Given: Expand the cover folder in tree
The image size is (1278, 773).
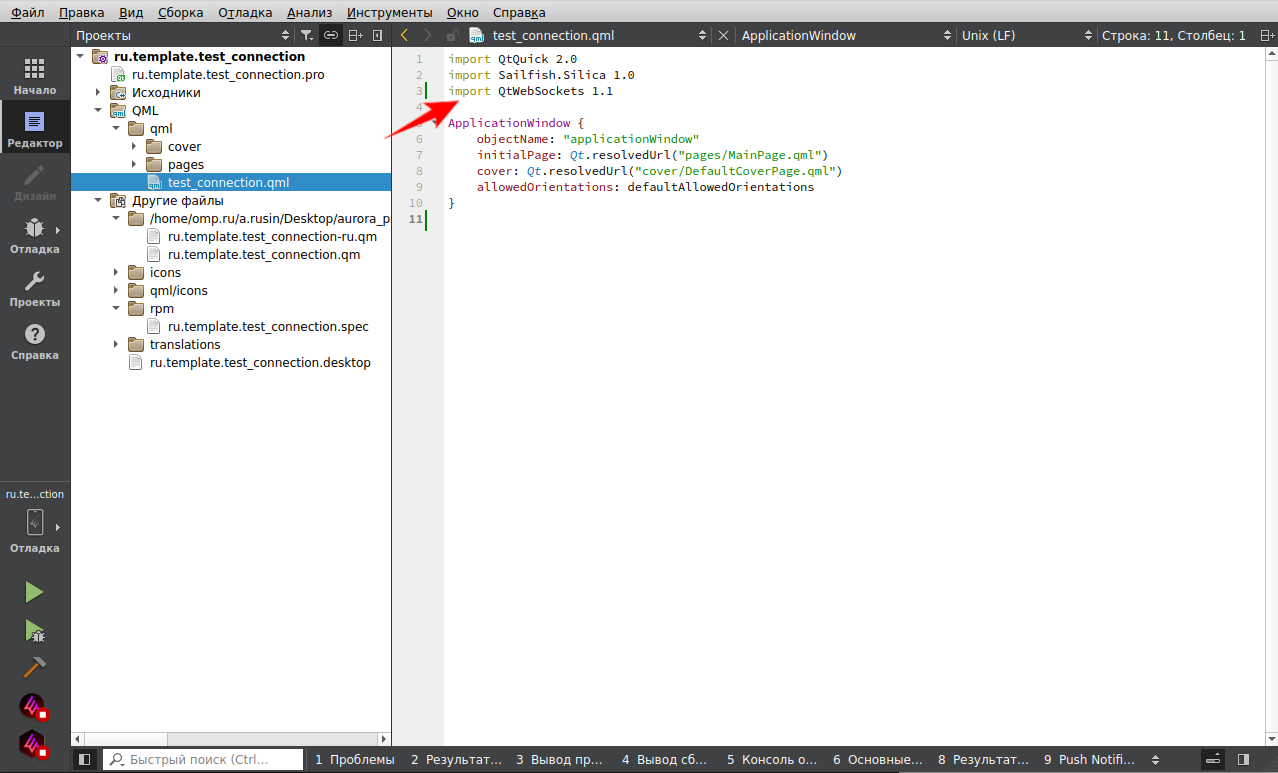Looking at the screenshot, I should [x=134, y=147].
